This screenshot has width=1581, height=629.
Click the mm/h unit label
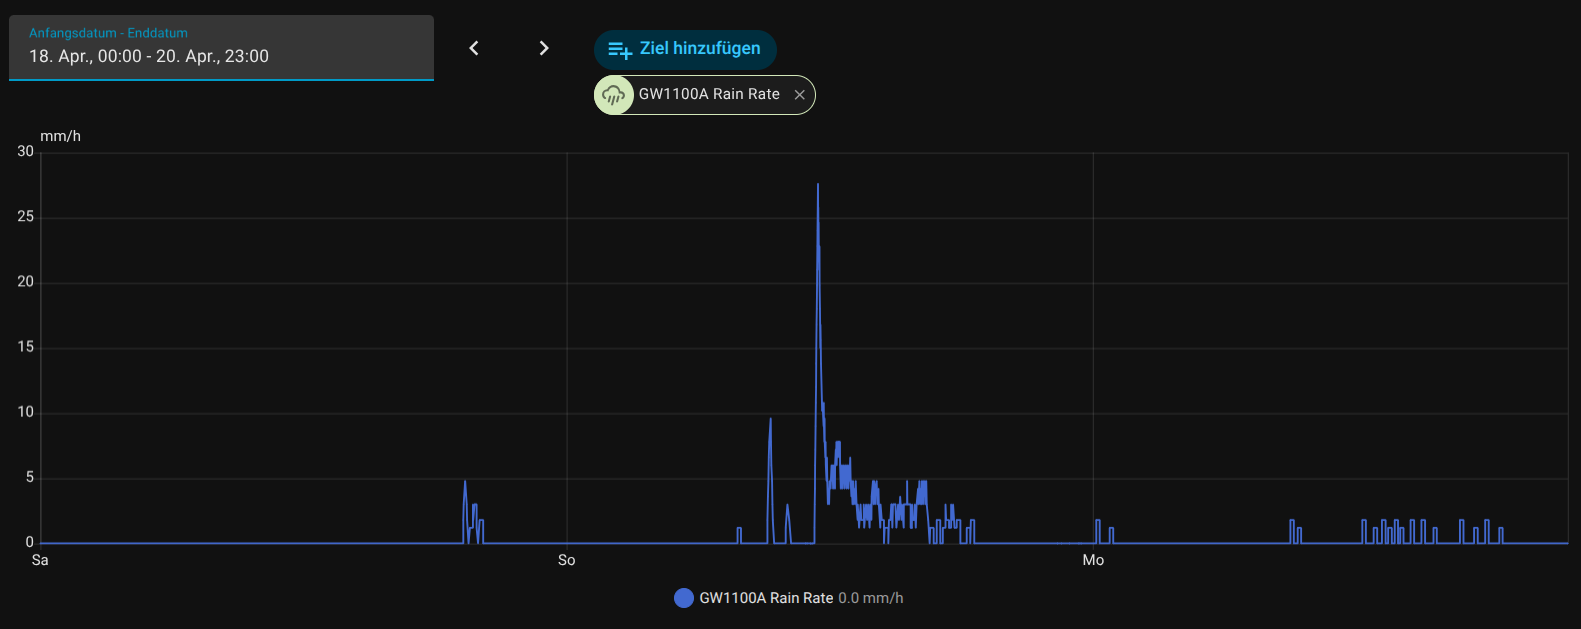(x=60, y=136)
